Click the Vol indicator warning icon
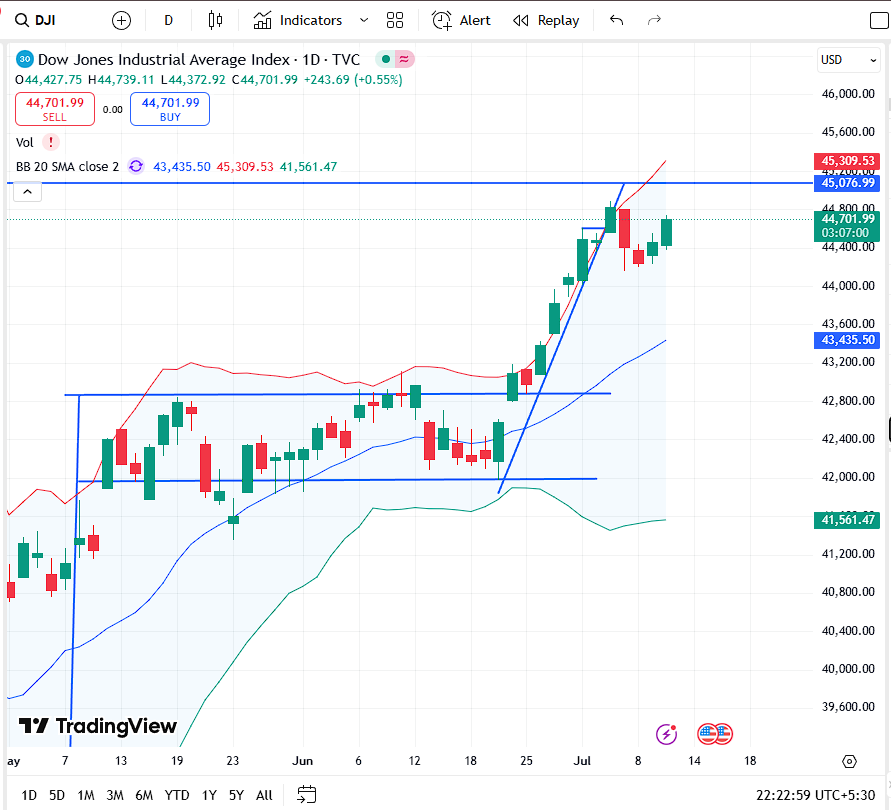Viewport: 891px width, 810px height. pyautogui.click(x=51, y=142)
